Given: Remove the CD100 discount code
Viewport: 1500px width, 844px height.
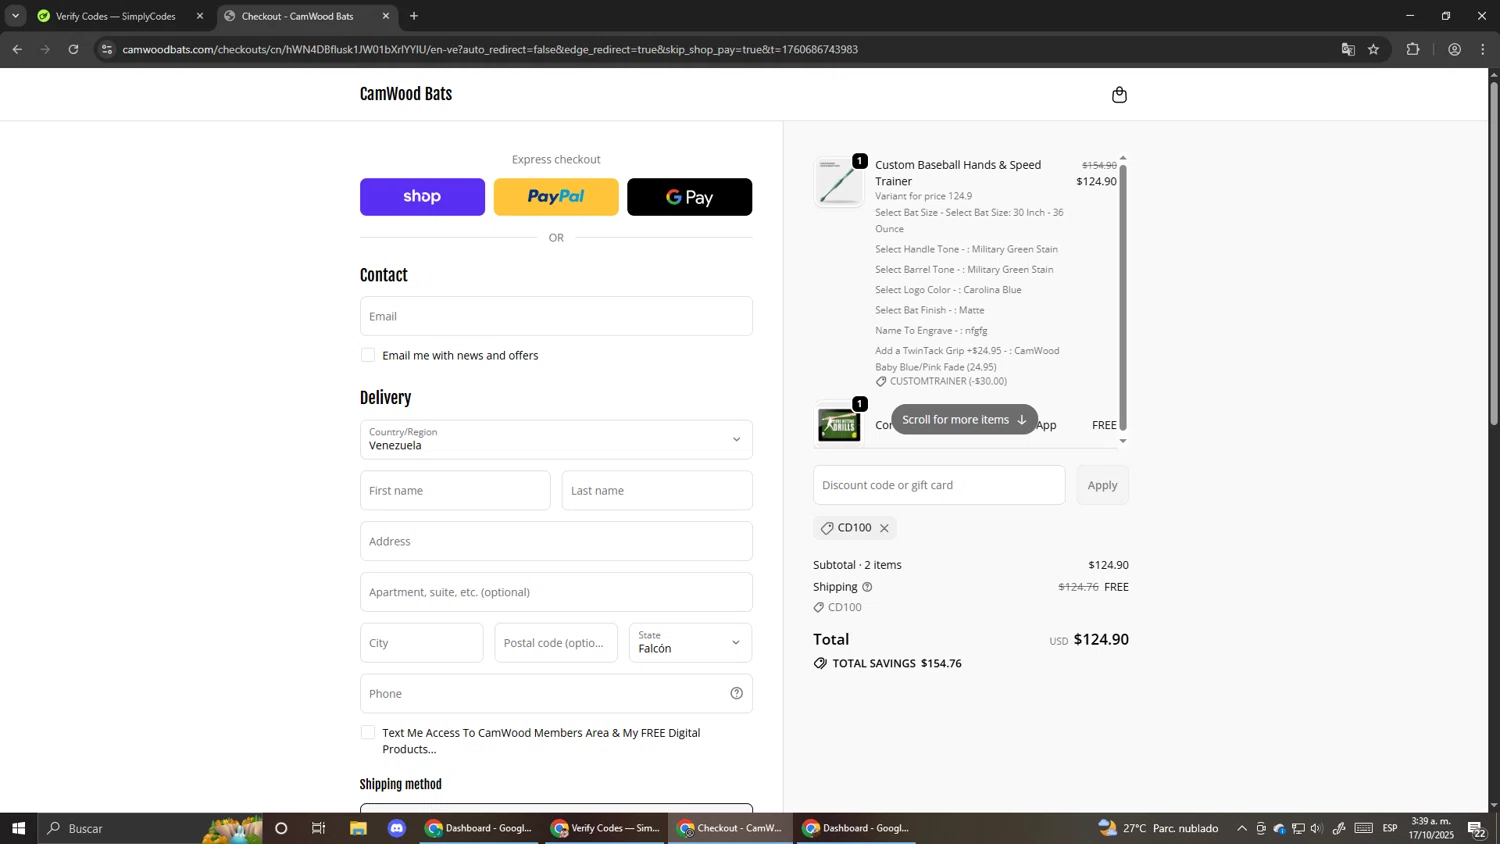Looking at the screenshot, I should point(884,528).
